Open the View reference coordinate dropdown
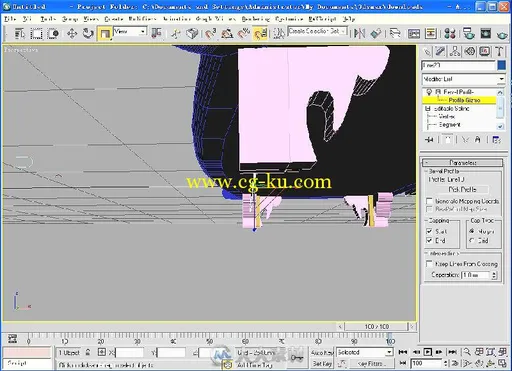This screenshot has width=512, height=371. (130, 32)
